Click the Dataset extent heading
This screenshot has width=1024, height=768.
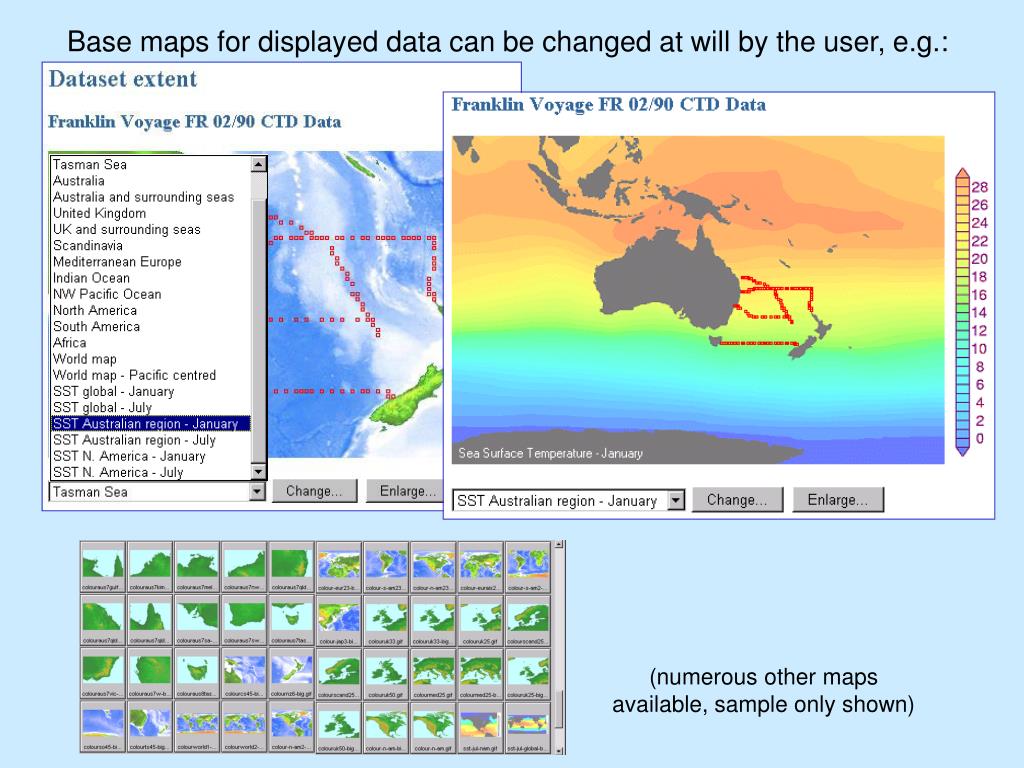pos(123,79)
